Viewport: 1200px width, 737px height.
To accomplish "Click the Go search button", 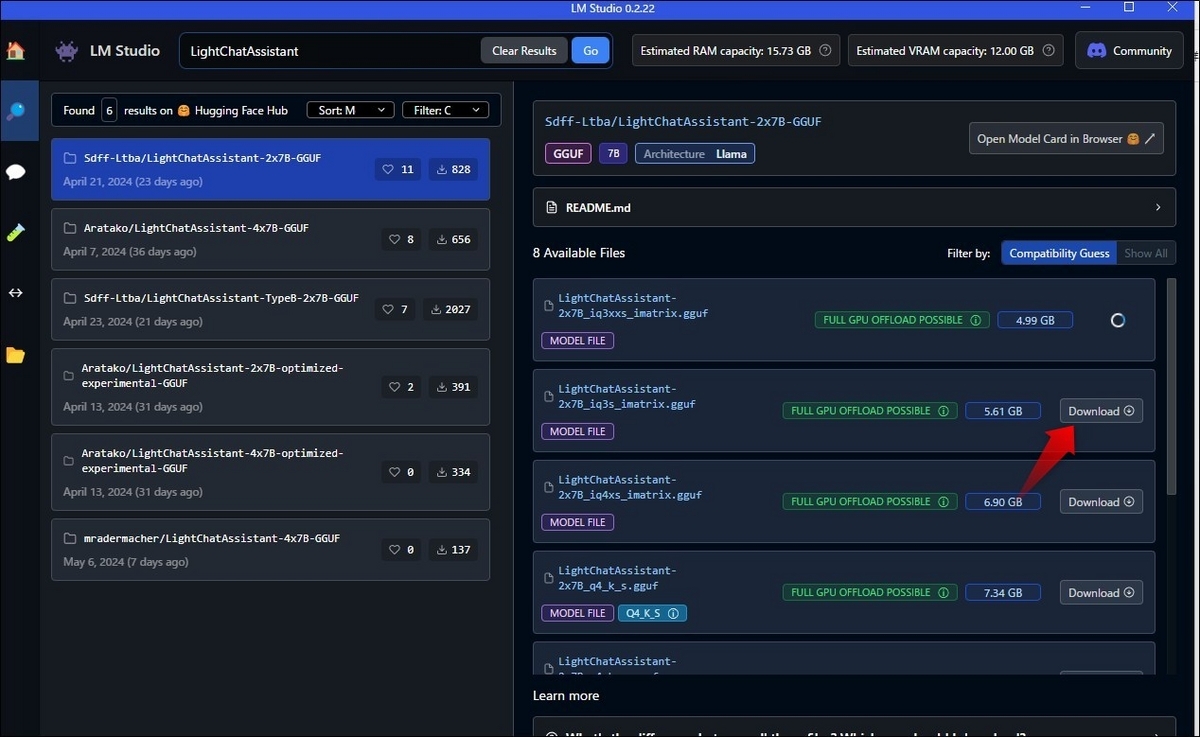I will [x=590, y=51].
